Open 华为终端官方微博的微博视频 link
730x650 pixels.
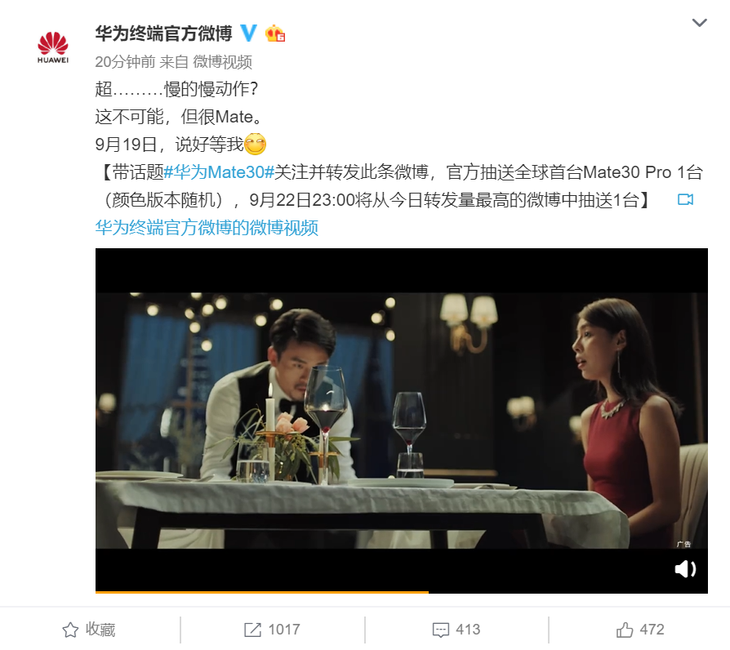(207, 228)
